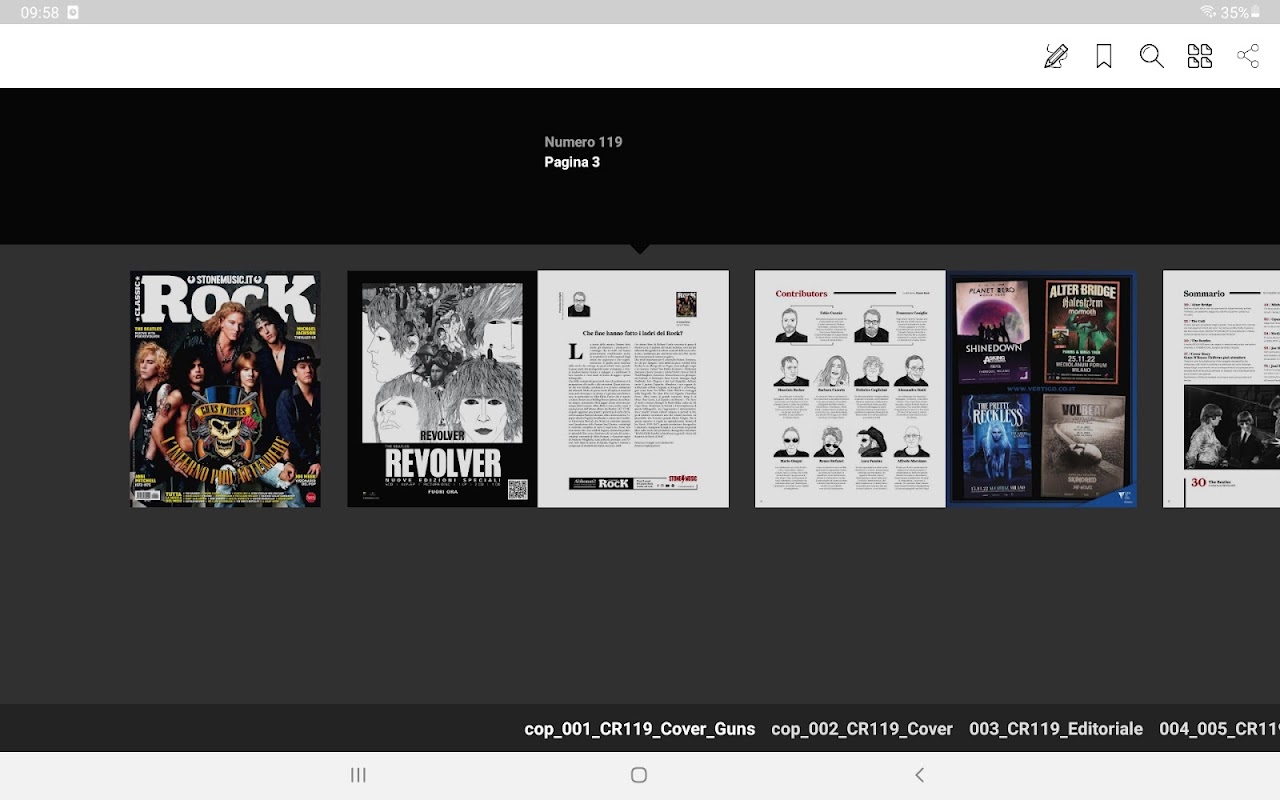Tap the Wi-Fi status icon

1208,12
